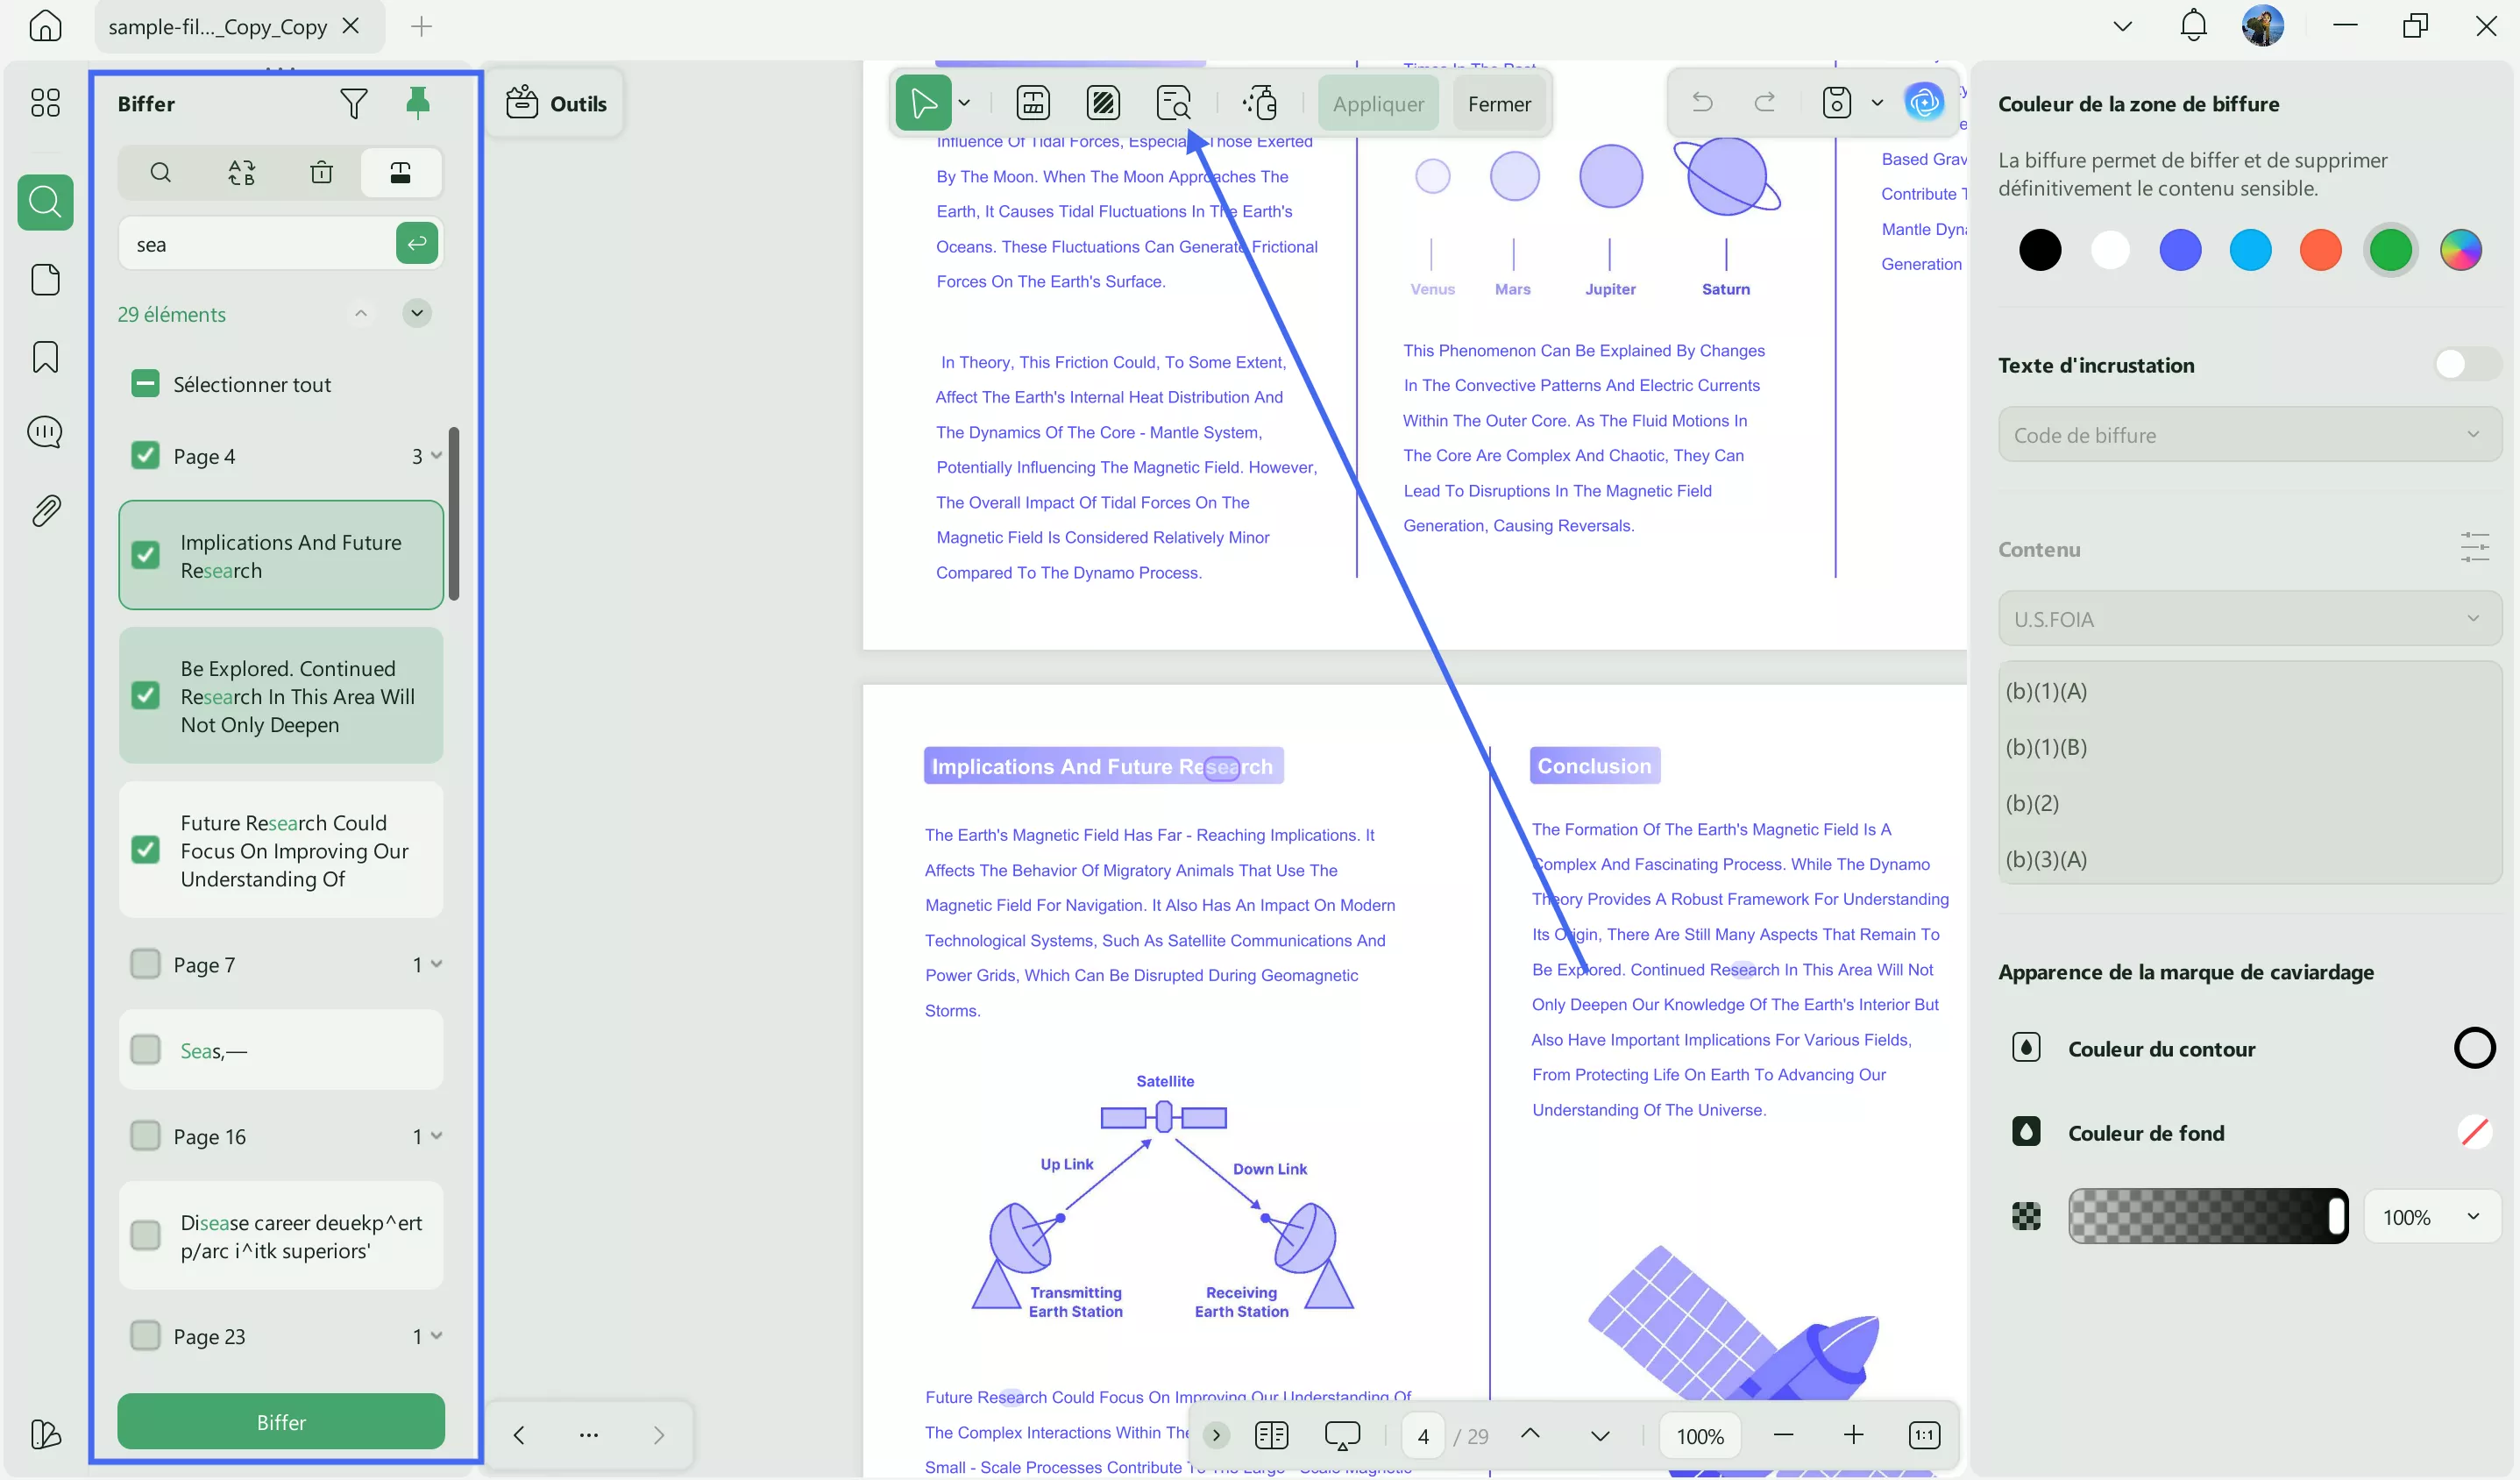Image resolution: width=2520 pixels, height=1480 pixels.
Task: Click the Contenu settings sliders icon
Action: pos(2474,548)
